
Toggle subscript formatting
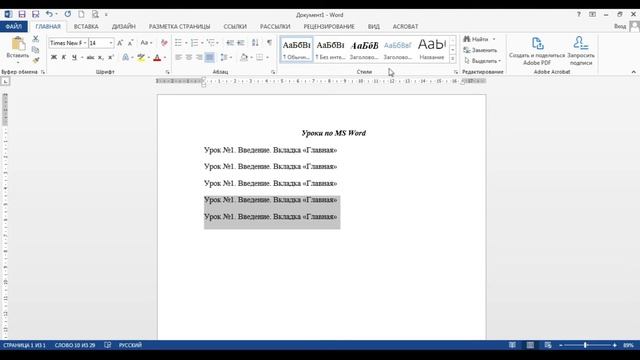tap(101, 58)
